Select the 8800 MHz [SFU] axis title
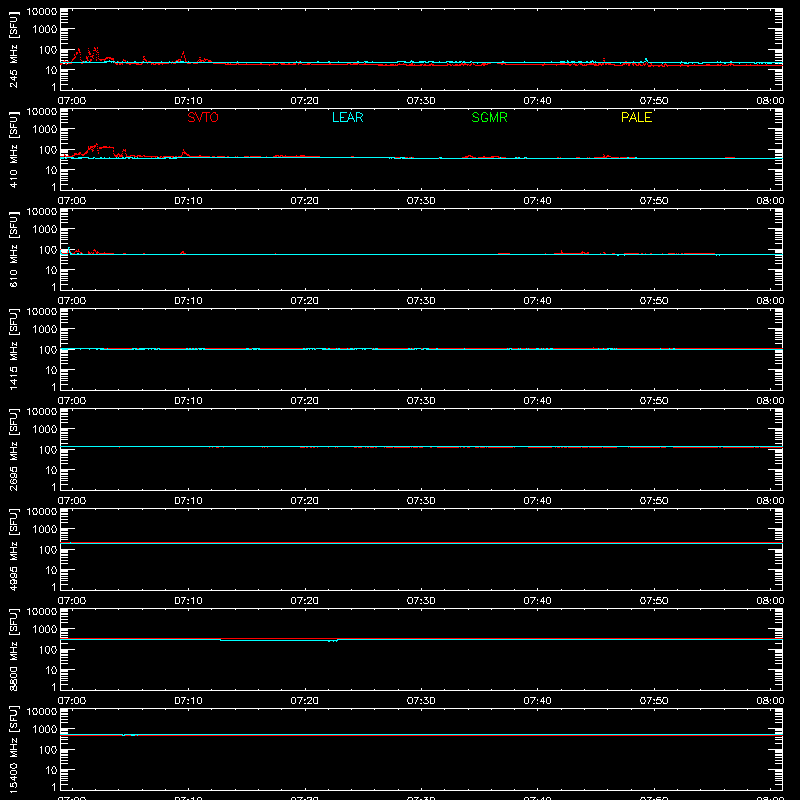Screen dimensions: 800x800 pyautogui.click(x=13, y=649)
